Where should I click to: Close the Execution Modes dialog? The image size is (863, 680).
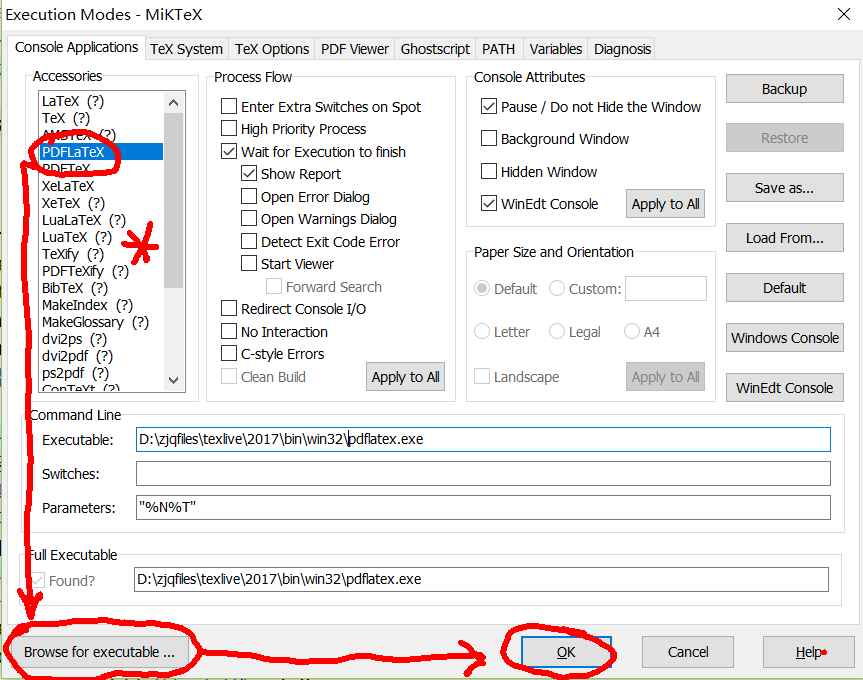coord(844,14)
